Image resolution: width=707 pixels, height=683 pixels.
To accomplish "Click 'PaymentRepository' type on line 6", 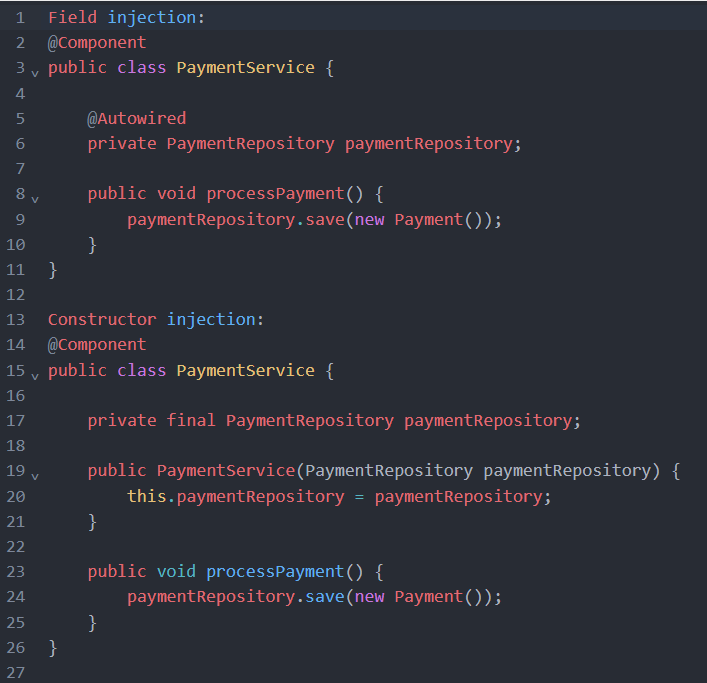I will point(250,144).
